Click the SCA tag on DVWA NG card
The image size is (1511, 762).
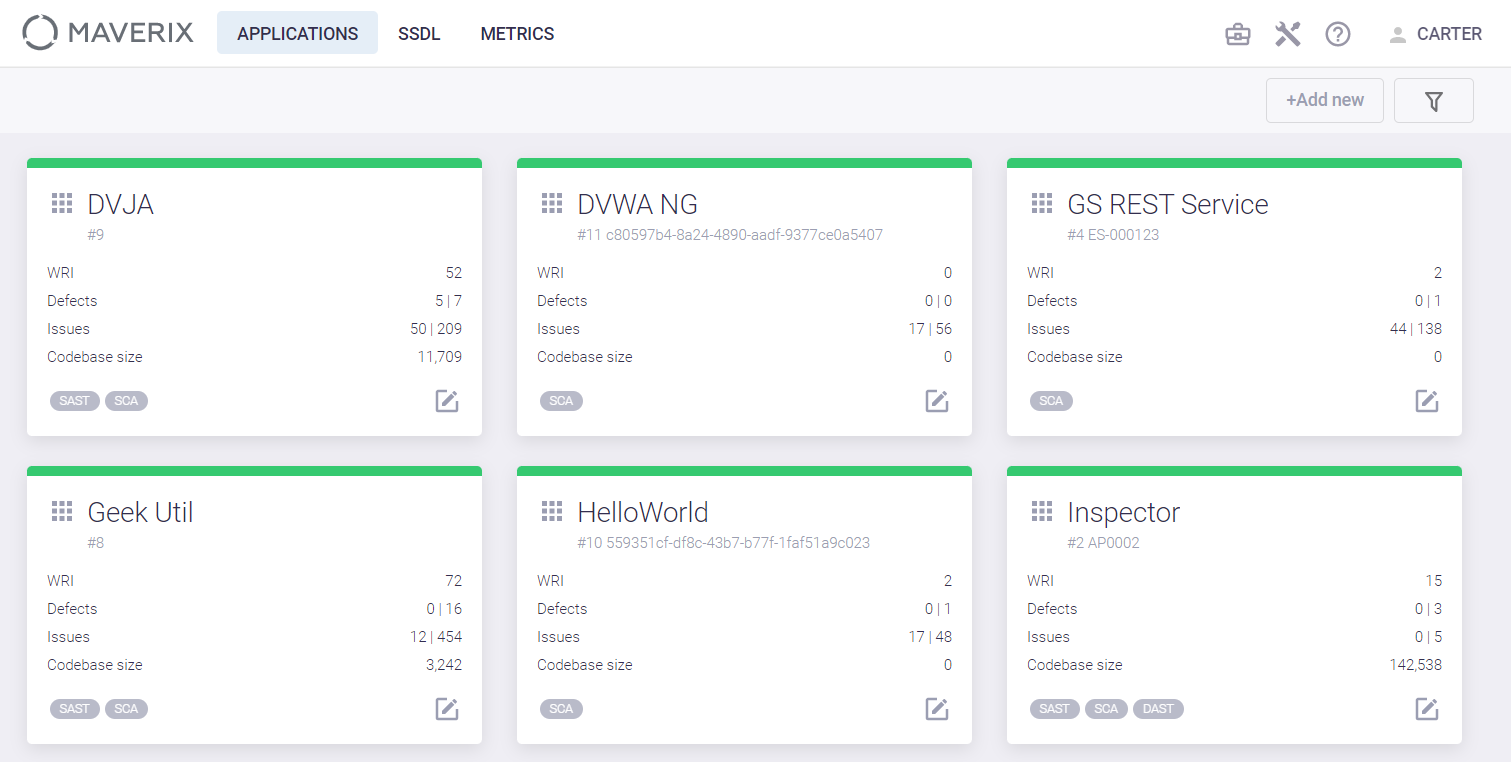(x=561, y=401)
